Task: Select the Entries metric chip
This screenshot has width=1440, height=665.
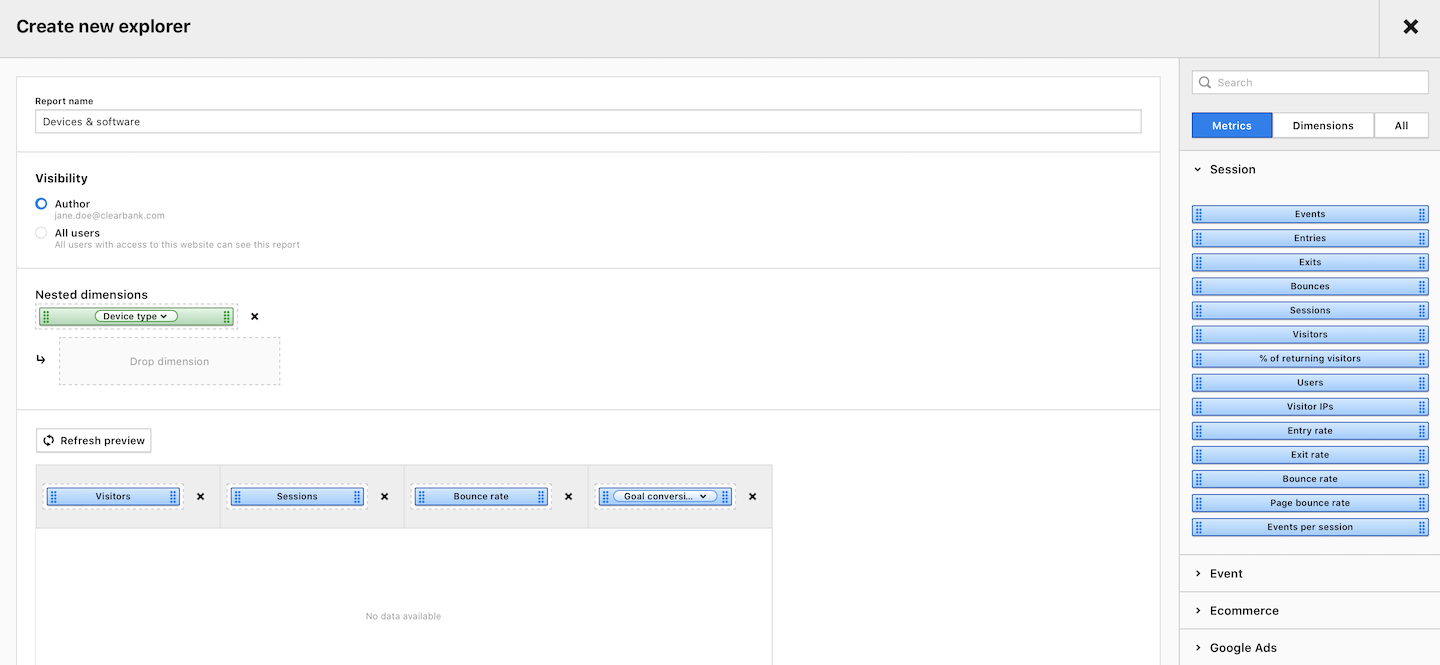Action: pyautogui.click(x=1310, y=238)
